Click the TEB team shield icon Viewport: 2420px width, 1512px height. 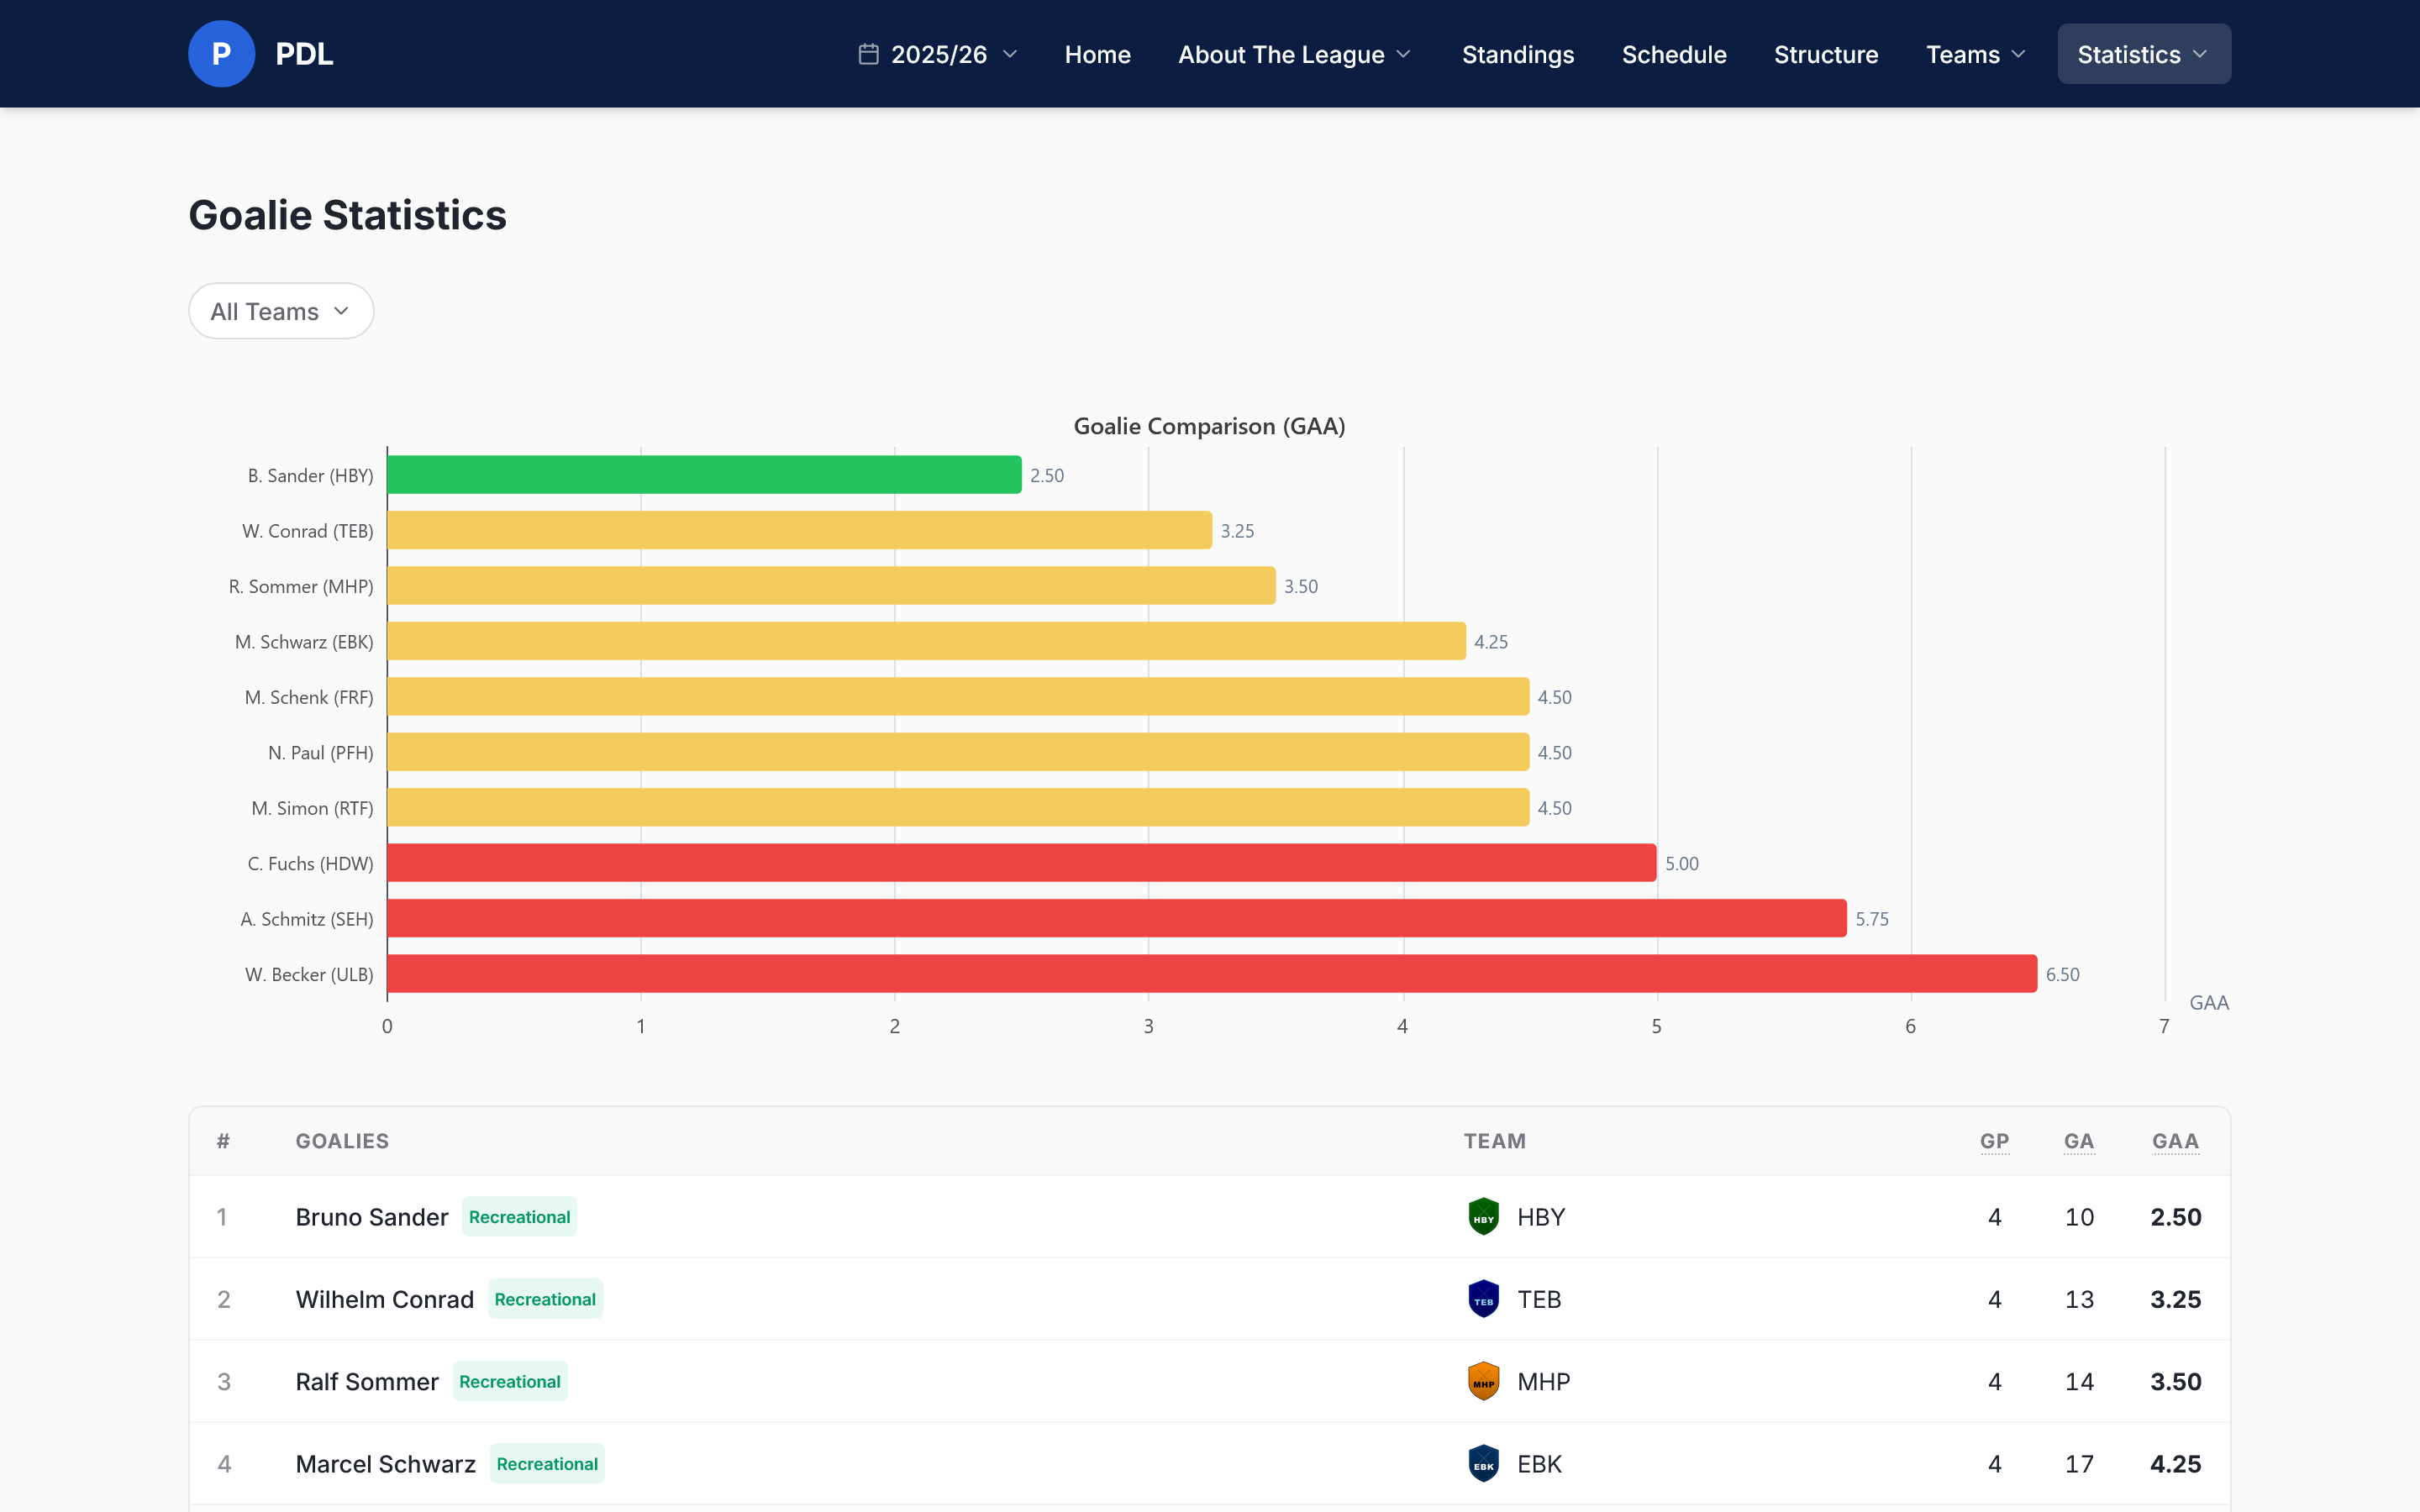[x=1483, y=1299]
